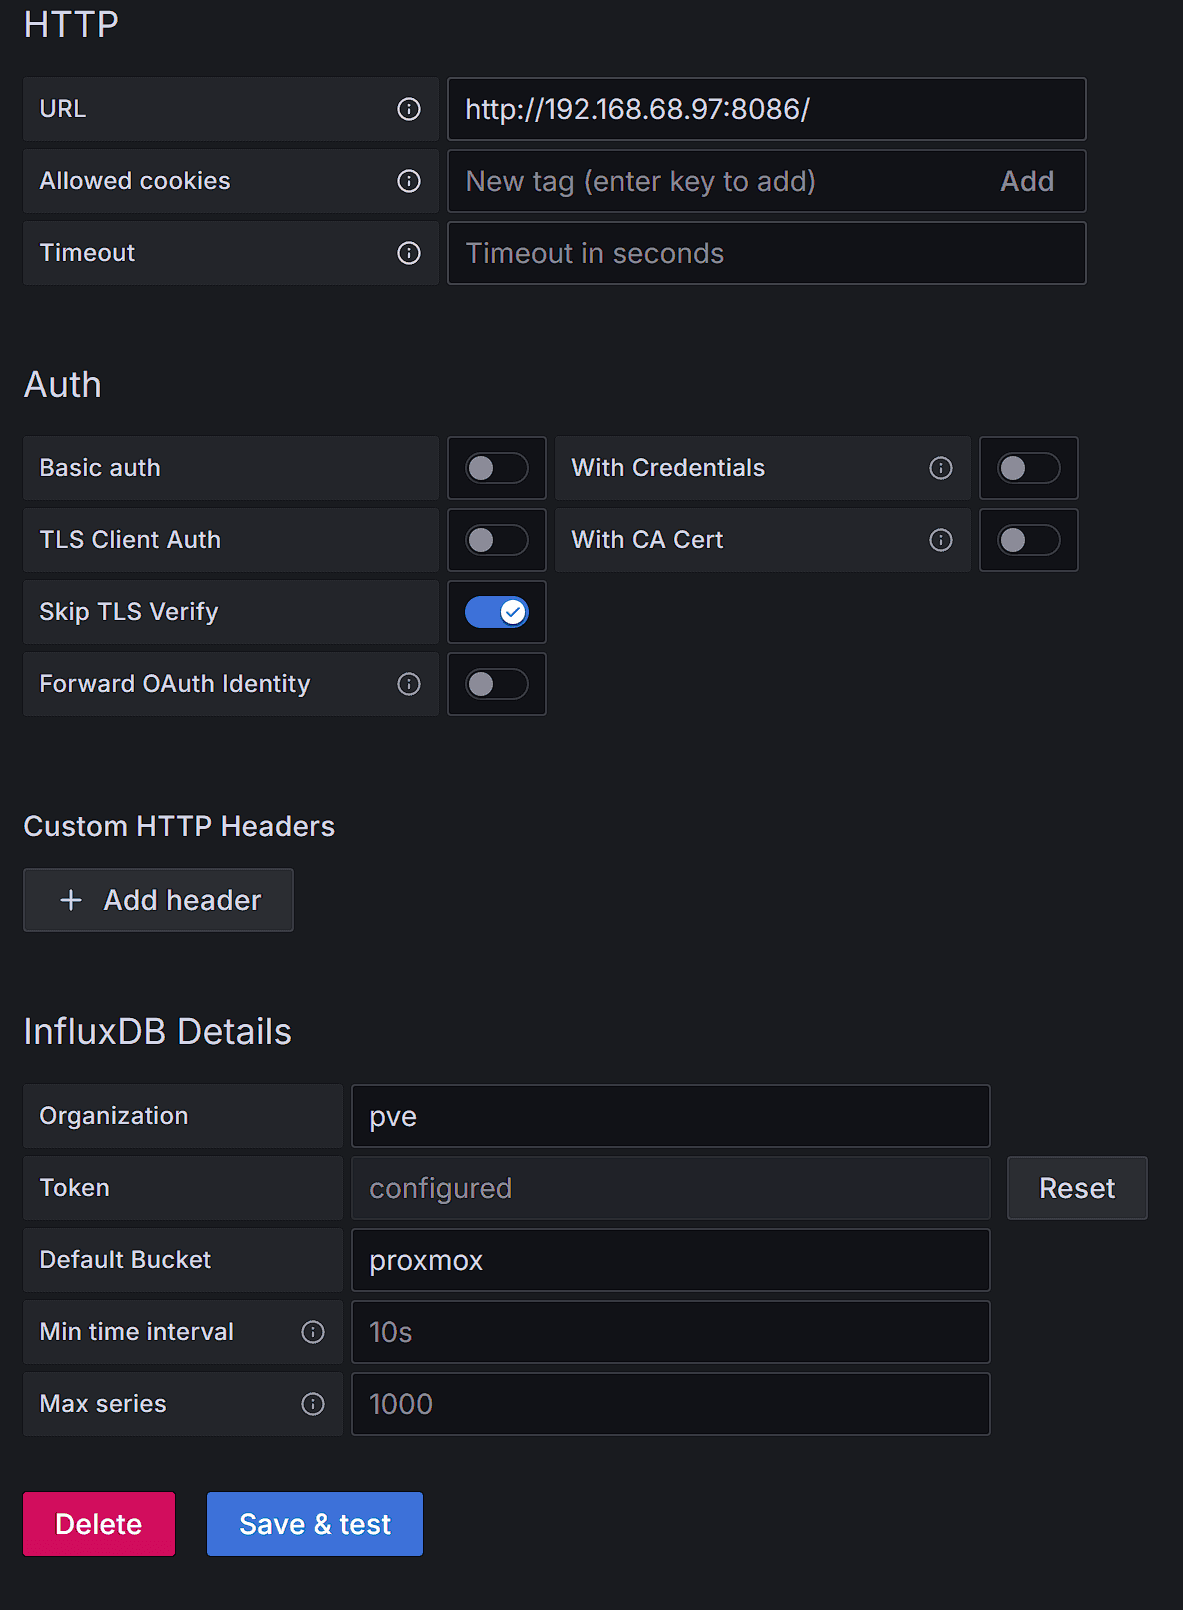
Task: Click the InfluxDB Details heading
Action: [158, 1032]
